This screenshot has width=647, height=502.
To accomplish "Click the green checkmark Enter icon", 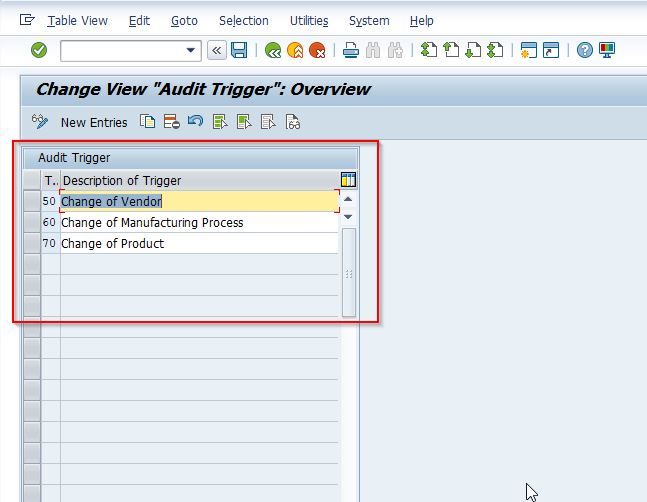I will (39, 50).
